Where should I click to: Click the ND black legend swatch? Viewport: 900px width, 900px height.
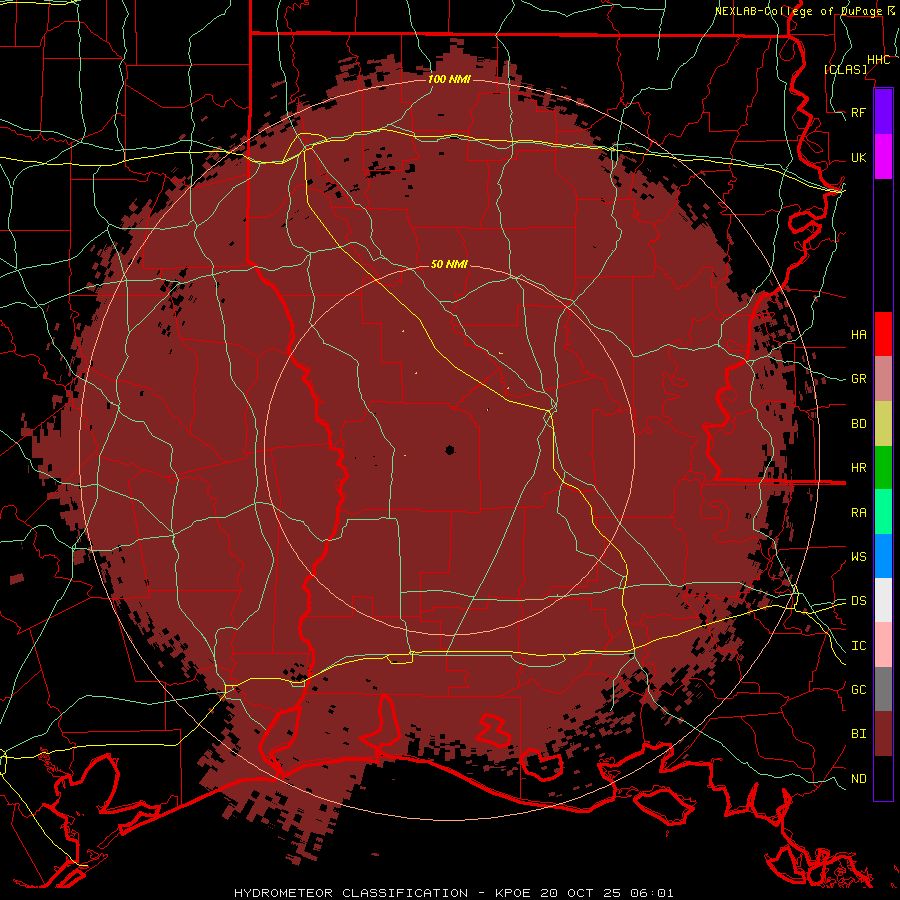pos(883,778)
